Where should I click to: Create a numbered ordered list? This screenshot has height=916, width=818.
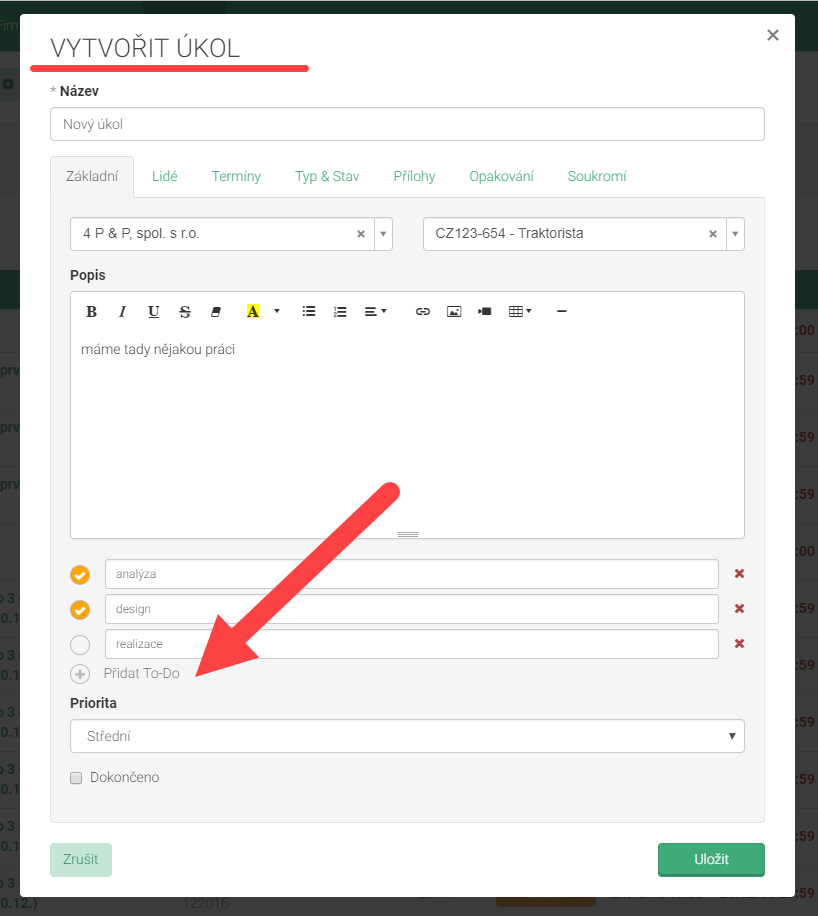coord(340,312)
